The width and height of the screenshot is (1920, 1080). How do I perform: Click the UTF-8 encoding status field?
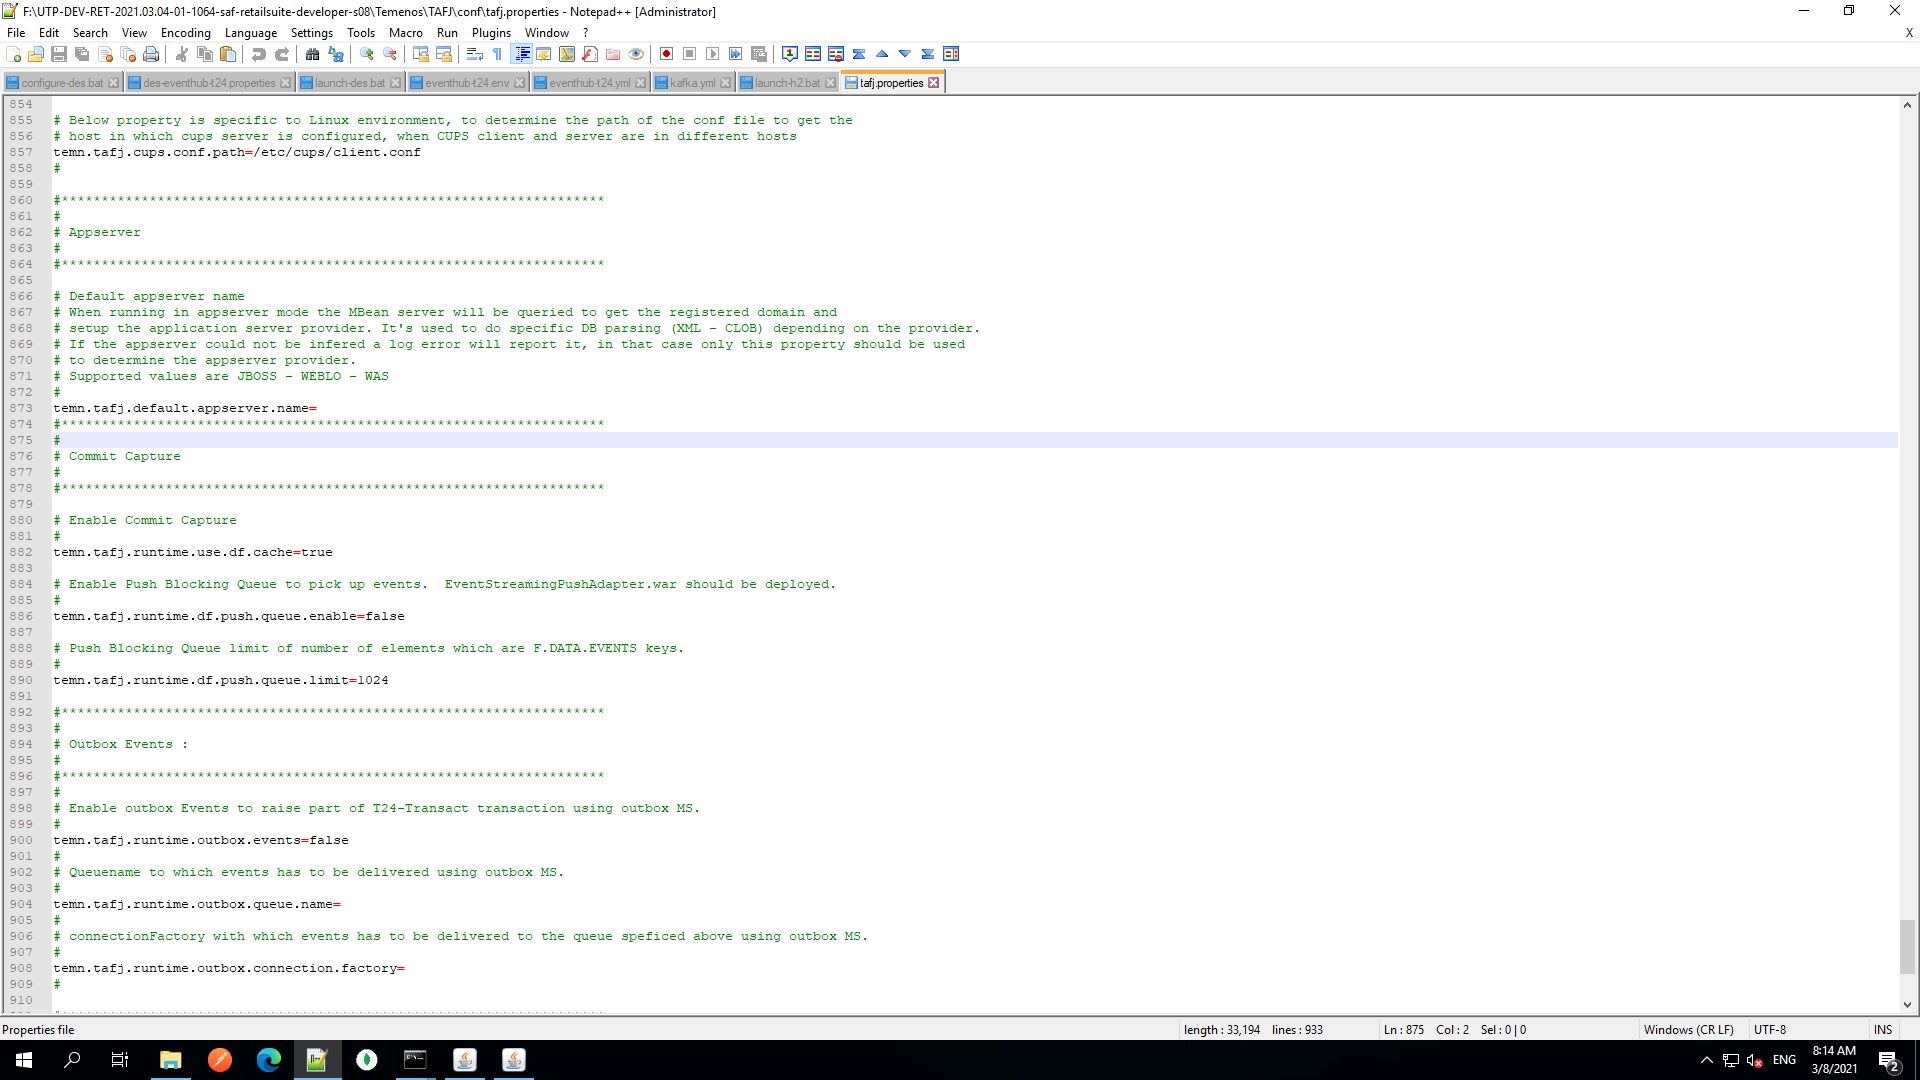[x=1769, y=1029]
